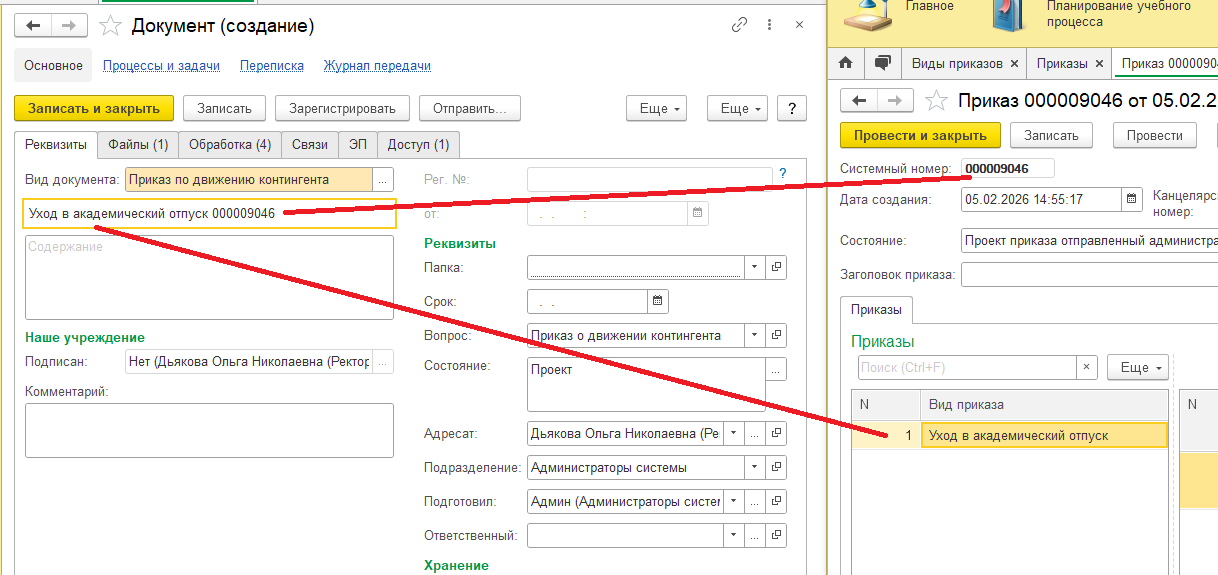Open the discussions chat bubble icon

(882, 63)
